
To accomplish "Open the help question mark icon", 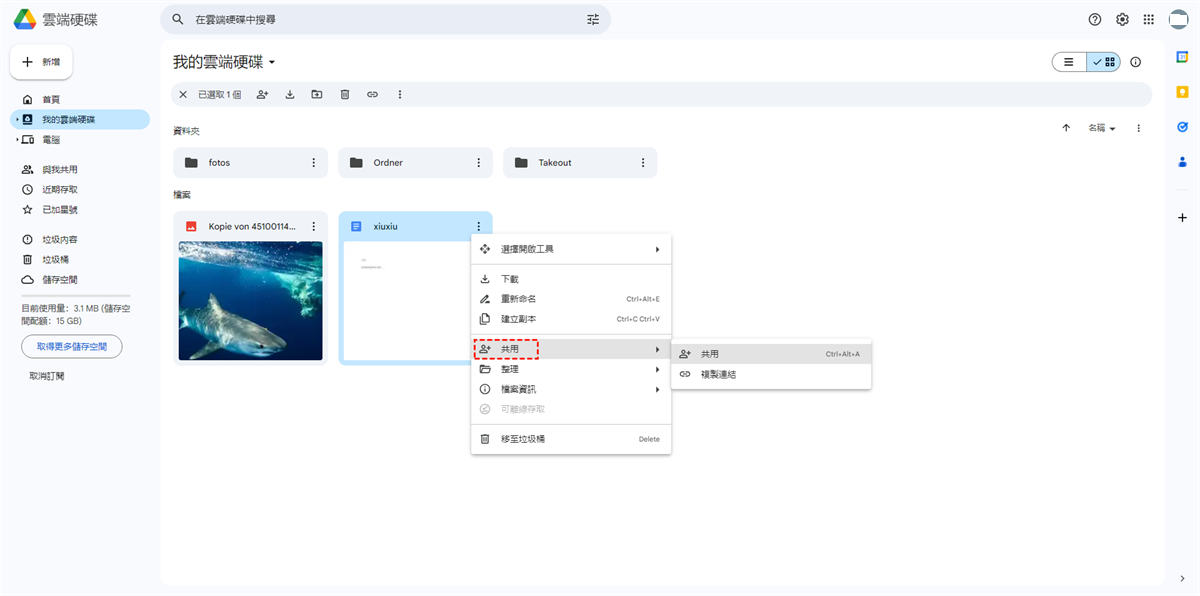I will 1095,19.
